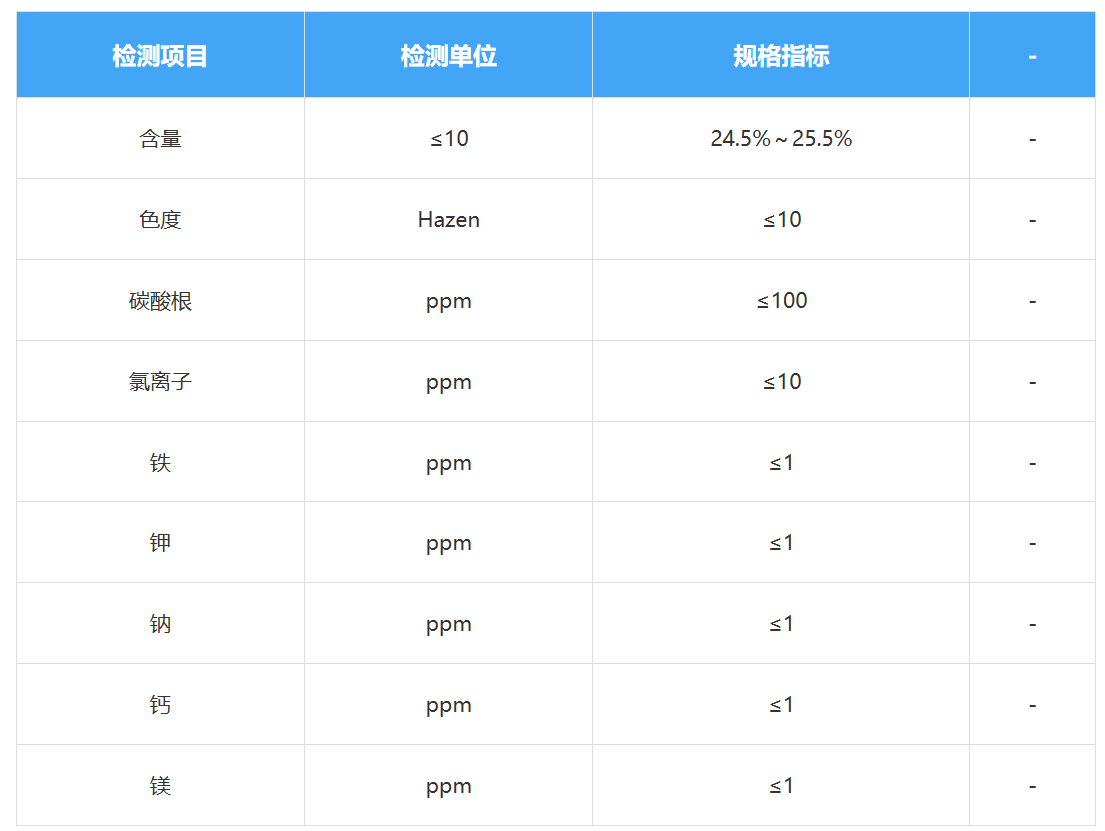1105x831 pixels.
Task: Select the 碳酸根 row label cell
Action: [160, 301]
